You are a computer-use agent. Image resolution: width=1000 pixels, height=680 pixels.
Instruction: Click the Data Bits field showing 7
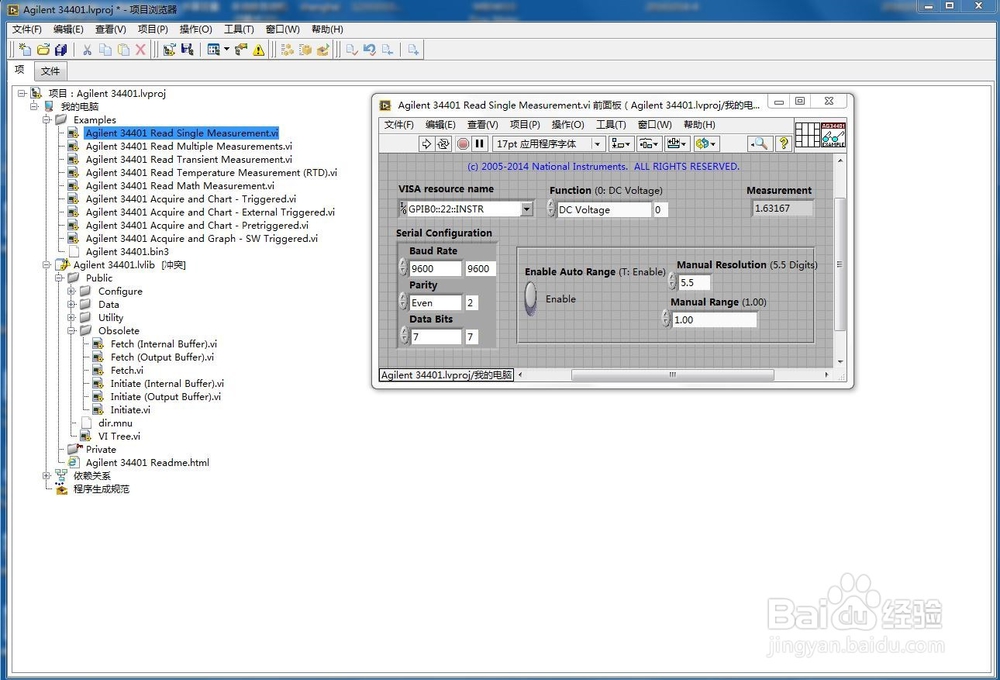(x=436, y=336)
